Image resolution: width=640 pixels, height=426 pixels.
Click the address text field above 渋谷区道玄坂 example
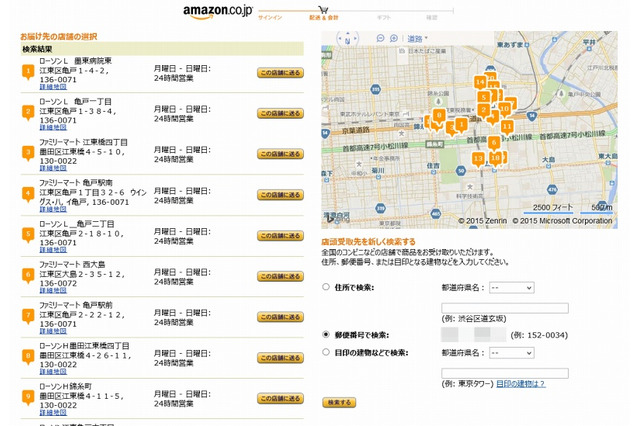tap(505, 308)
